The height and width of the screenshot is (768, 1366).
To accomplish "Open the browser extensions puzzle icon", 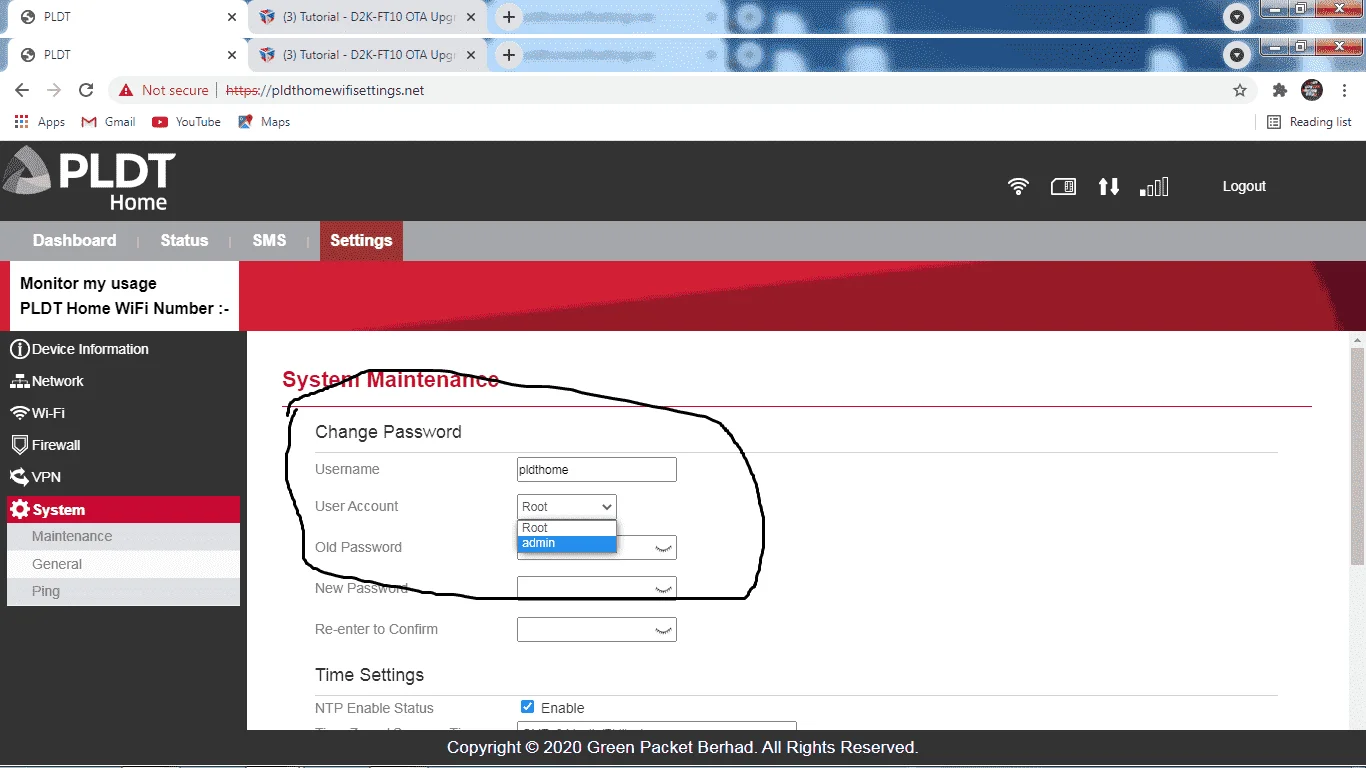I will [1279, 90].
